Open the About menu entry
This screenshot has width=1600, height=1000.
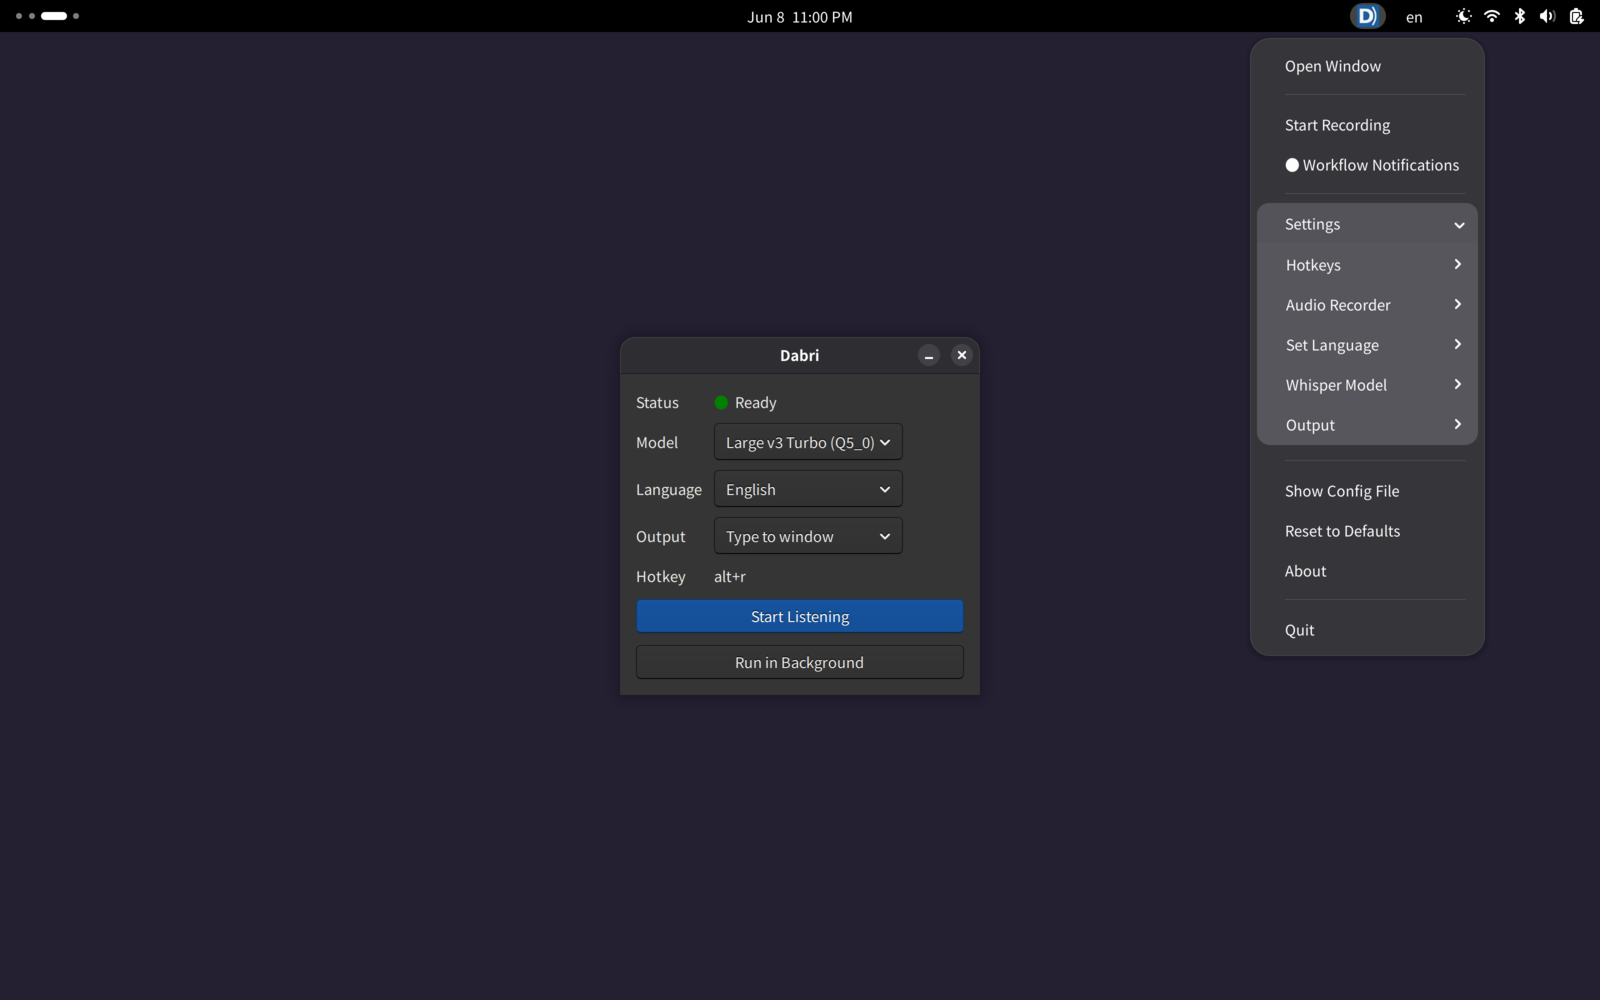1367,571
